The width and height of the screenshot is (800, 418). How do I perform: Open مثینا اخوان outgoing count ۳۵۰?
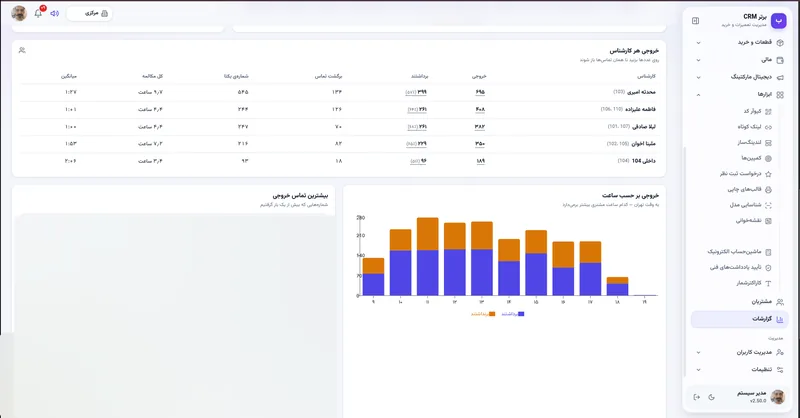click(480, 144)
